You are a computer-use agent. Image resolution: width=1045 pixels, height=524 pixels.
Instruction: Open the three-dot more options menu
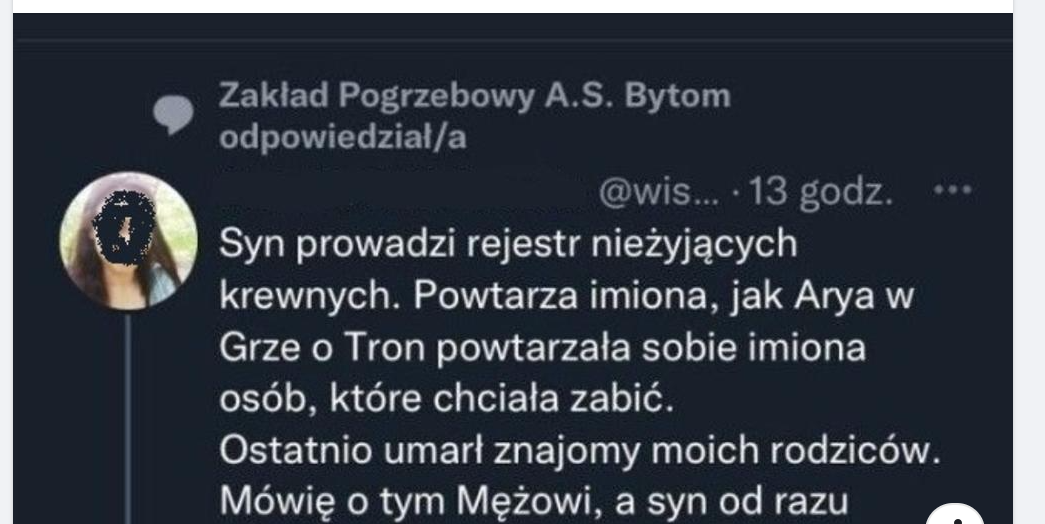point(951,190)
